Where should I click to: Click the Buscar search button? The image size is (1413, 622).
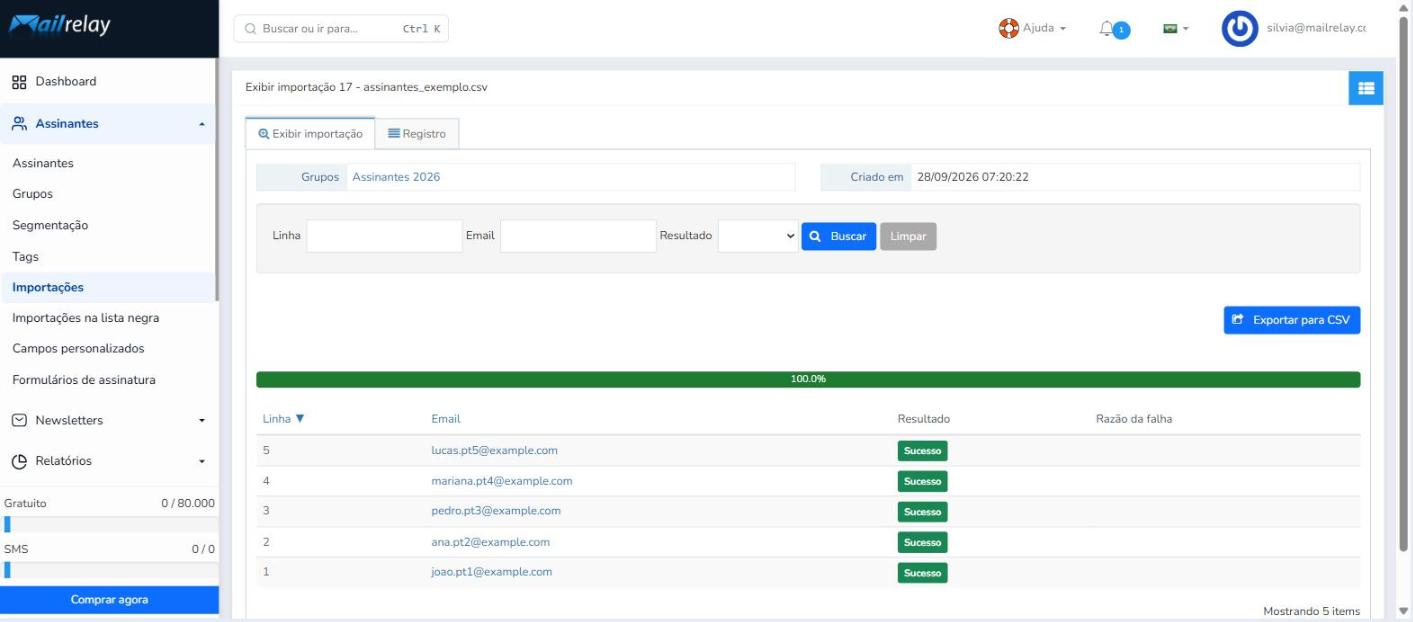839,236
